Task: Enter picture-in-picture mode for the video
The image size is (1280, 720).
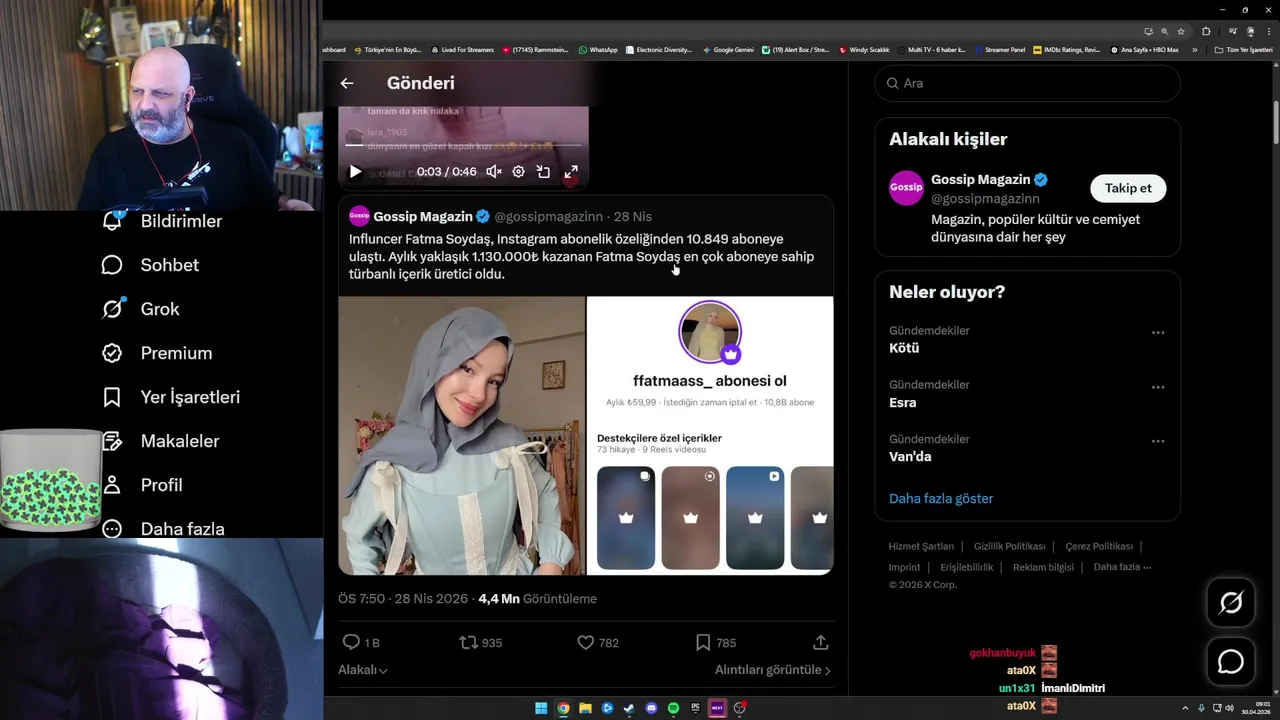Action: [x=543, y=172]
